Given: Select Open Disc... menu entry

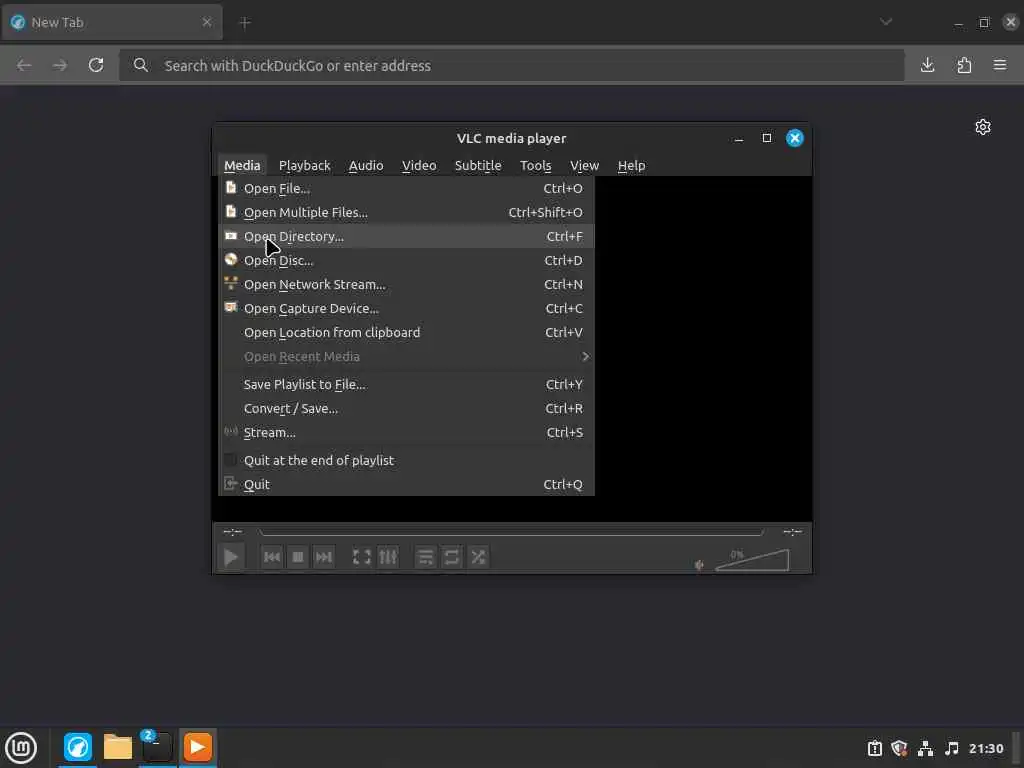Looking at the screenshot, I should (x=406, y=261).
